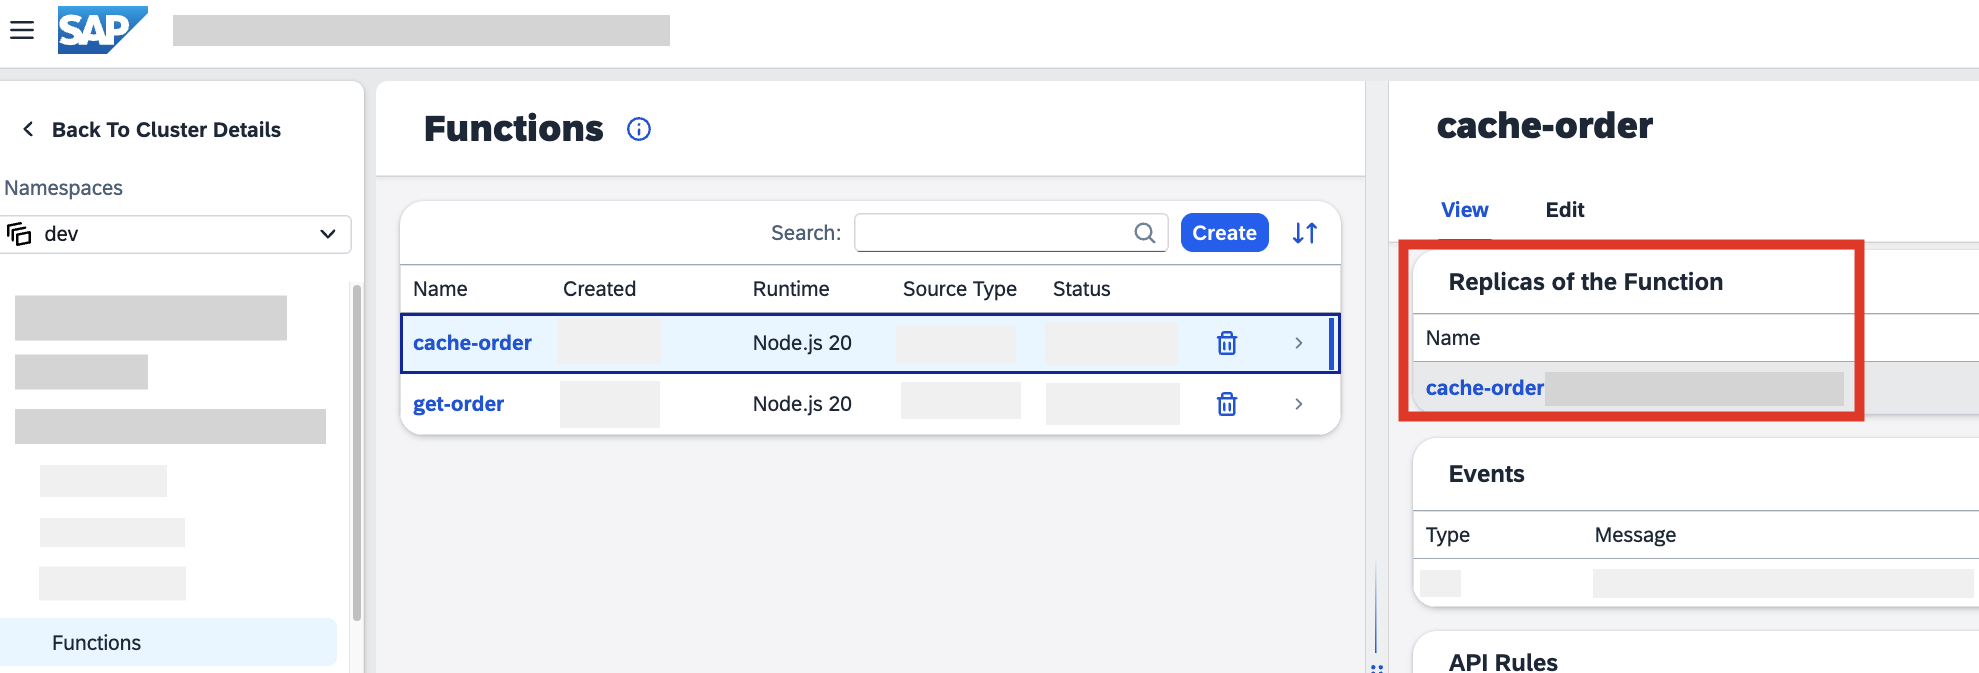Delete the get-order function
1979x673 pixels.
(x=1227, y=404)
